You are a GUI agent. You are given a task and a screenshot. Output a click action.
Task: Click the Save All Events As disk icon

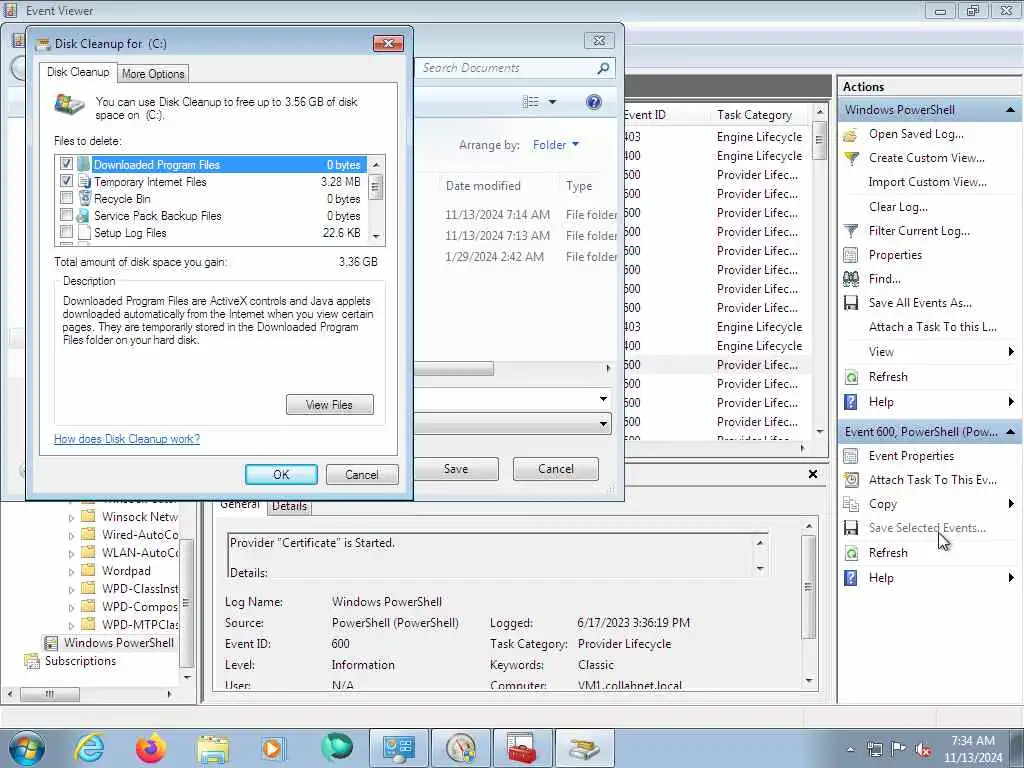[x=850, y=303]
